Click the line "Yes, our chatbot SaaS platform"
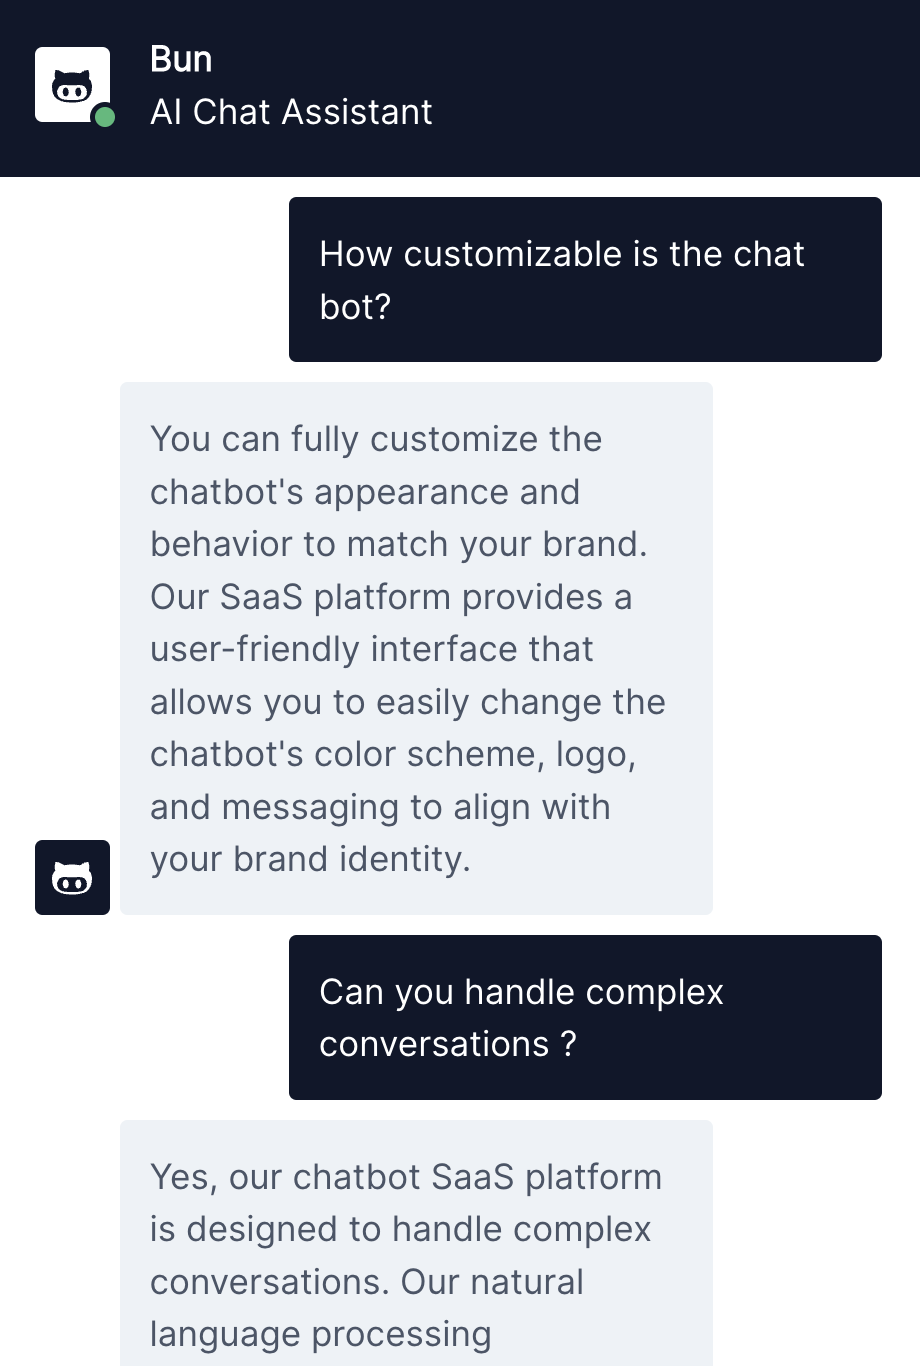920x1366 pixels. coord(406,1177)
